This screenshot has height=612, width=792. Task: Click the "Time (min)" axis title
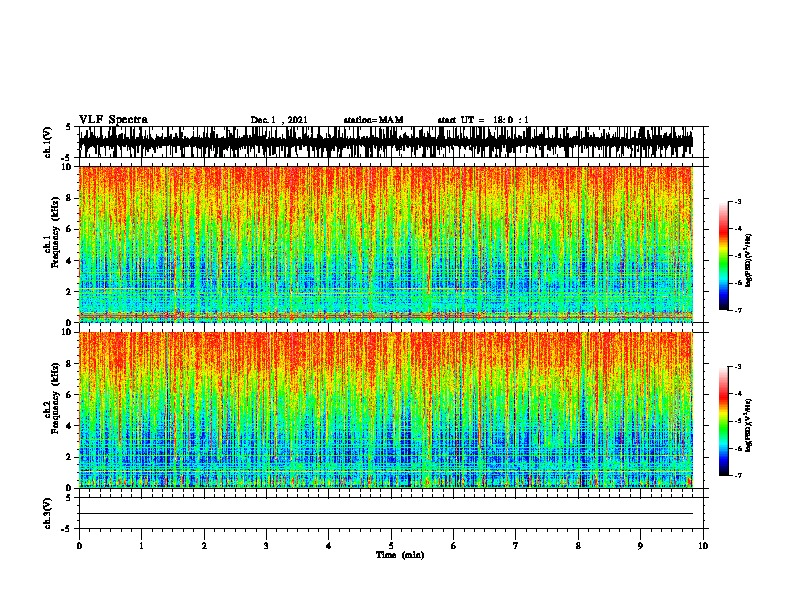point(400,555)
